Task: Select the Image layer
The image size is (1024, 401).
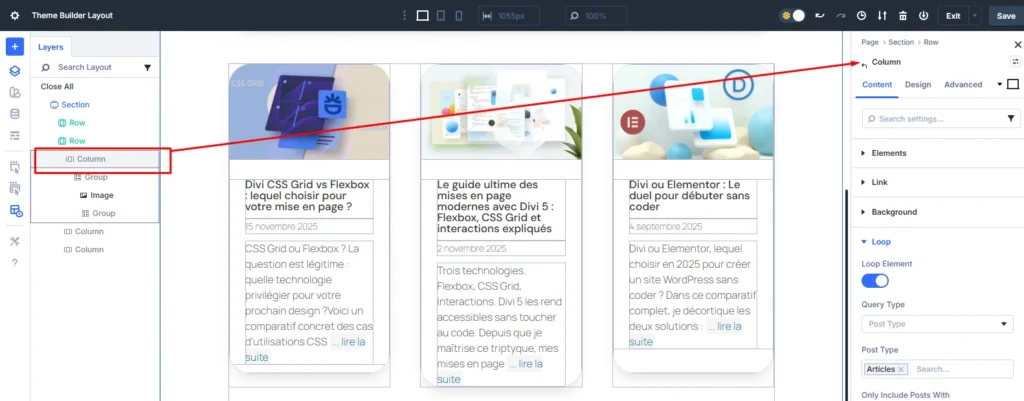Action: 95,195
